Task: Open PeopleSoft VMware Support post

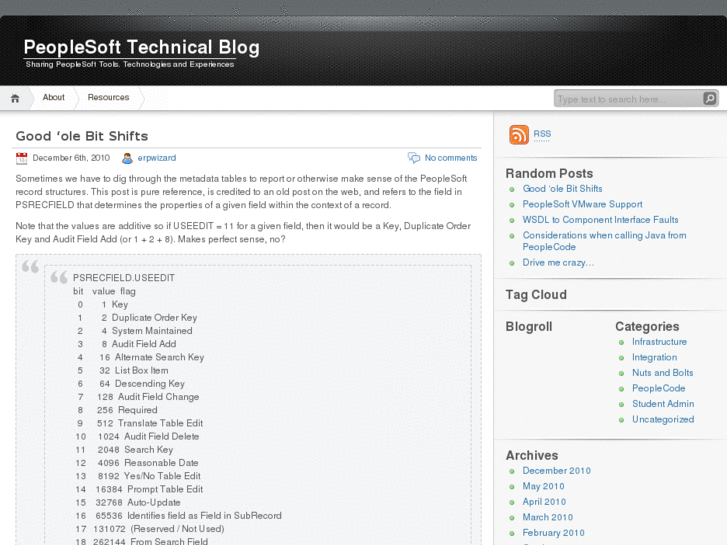Action: (x=582, y=204)
